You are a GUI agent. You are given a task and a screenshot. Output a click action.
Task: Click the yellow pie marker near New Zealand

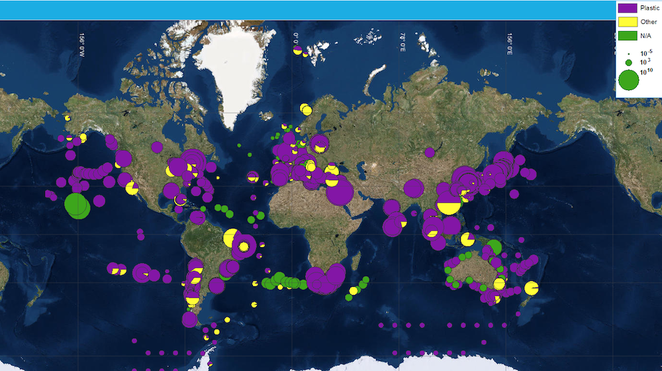click(x=531, y=288)
